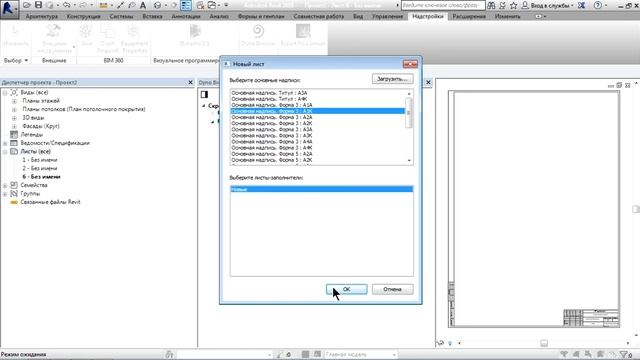Open sheet 6 - Без имени

coord(41,177)
